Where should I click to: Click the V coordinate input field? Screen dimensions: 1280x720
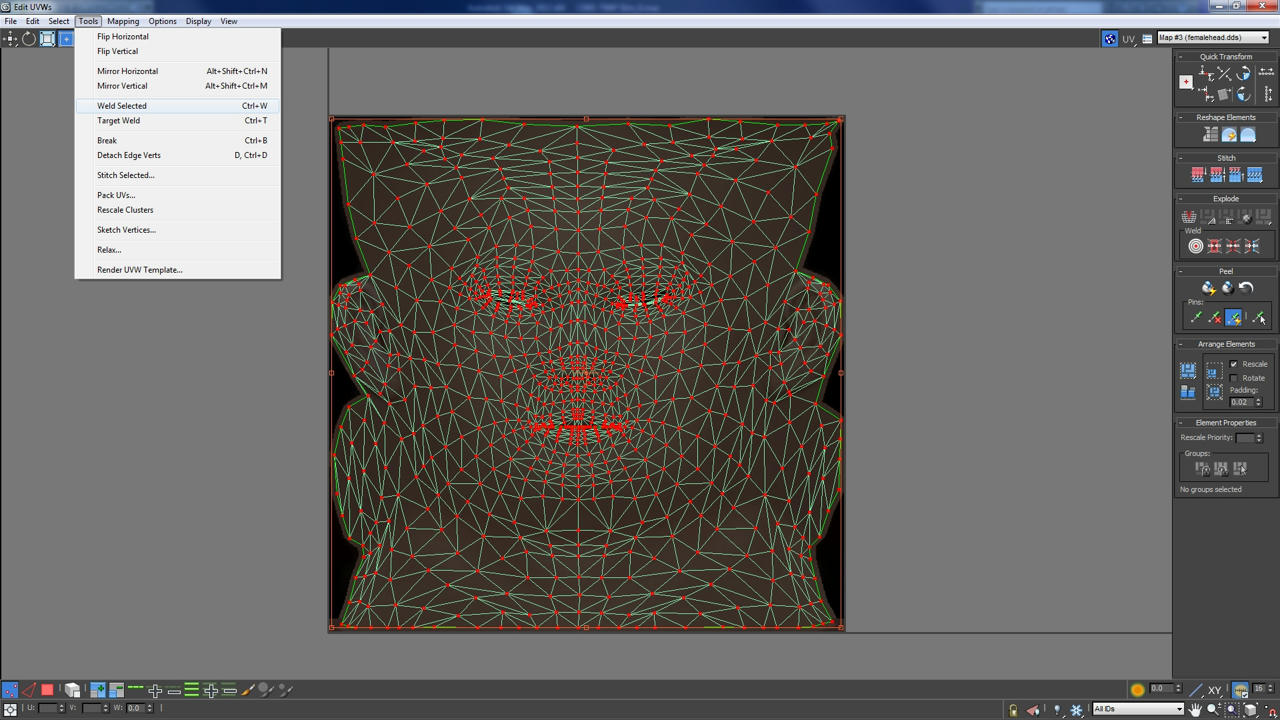tap(92, 708)
